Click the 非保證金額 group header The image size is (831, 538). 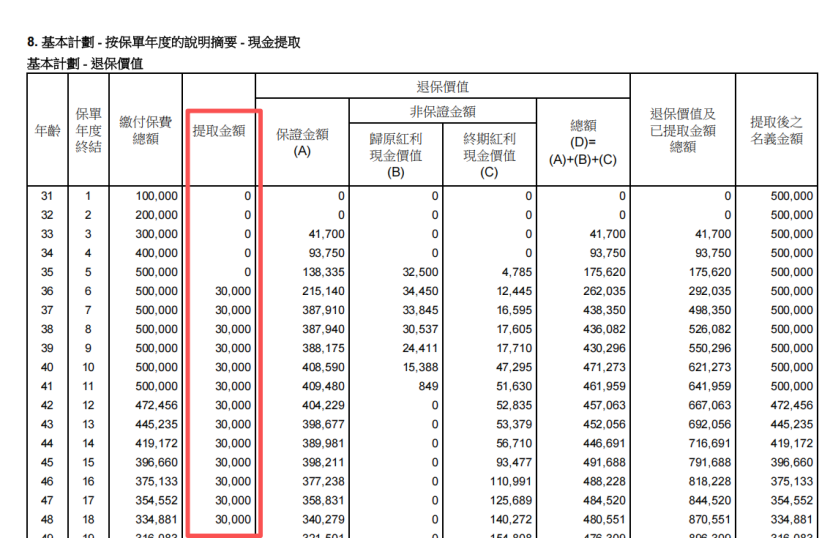point(442,111)
